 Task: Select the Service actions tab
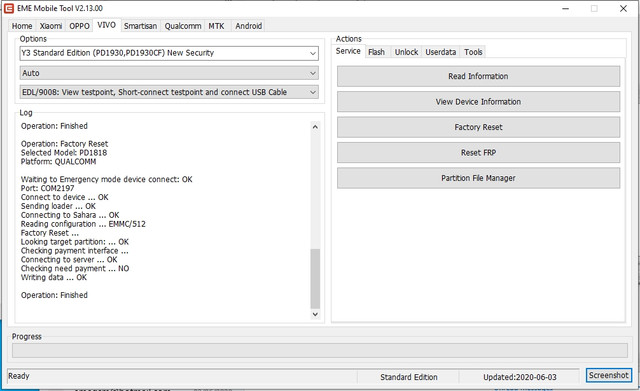pyautogui.click(x=348, y=51)
